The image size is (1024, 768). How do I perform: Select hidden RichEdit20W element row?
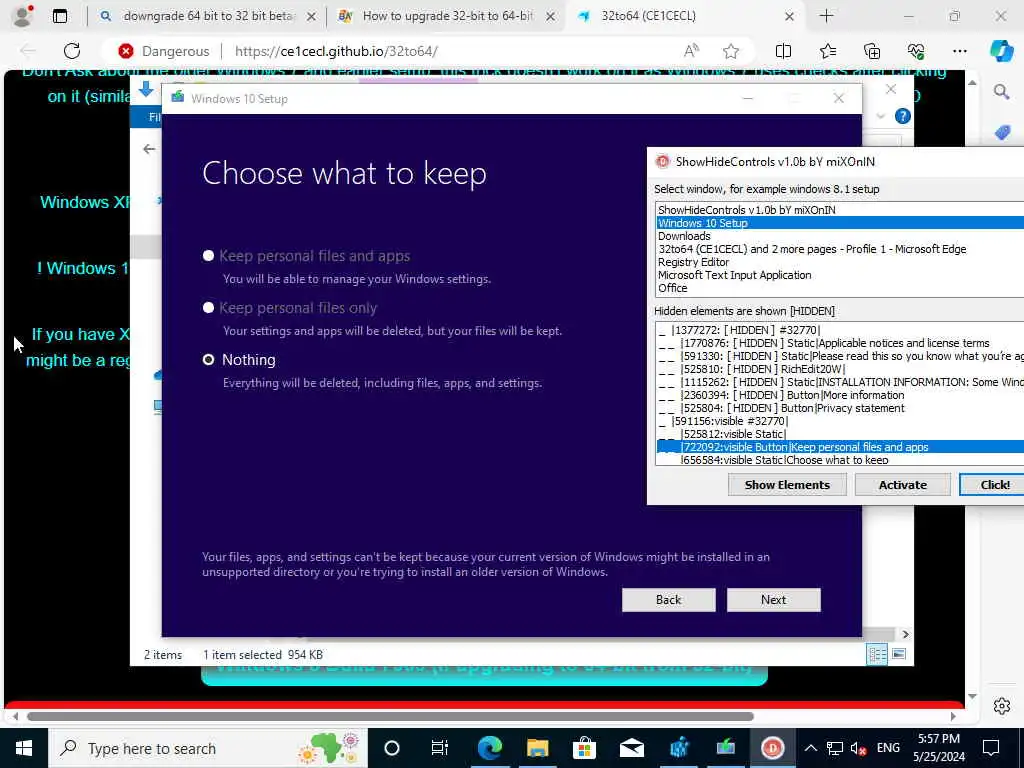point(840,369)
